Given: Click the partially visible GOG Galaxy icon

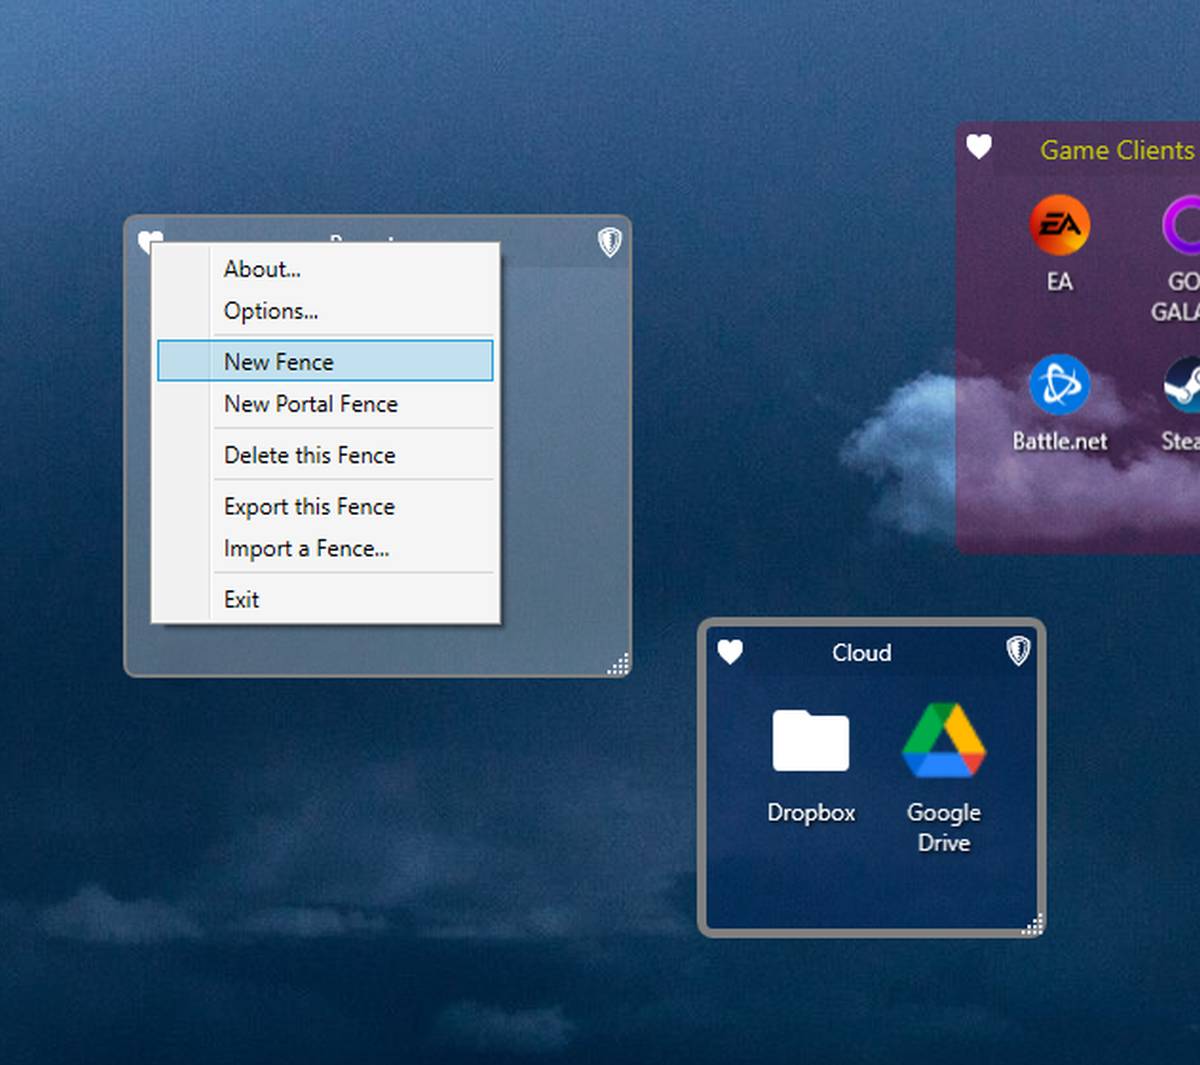Looking at the screenshot, I should (x=1184, y=226).
